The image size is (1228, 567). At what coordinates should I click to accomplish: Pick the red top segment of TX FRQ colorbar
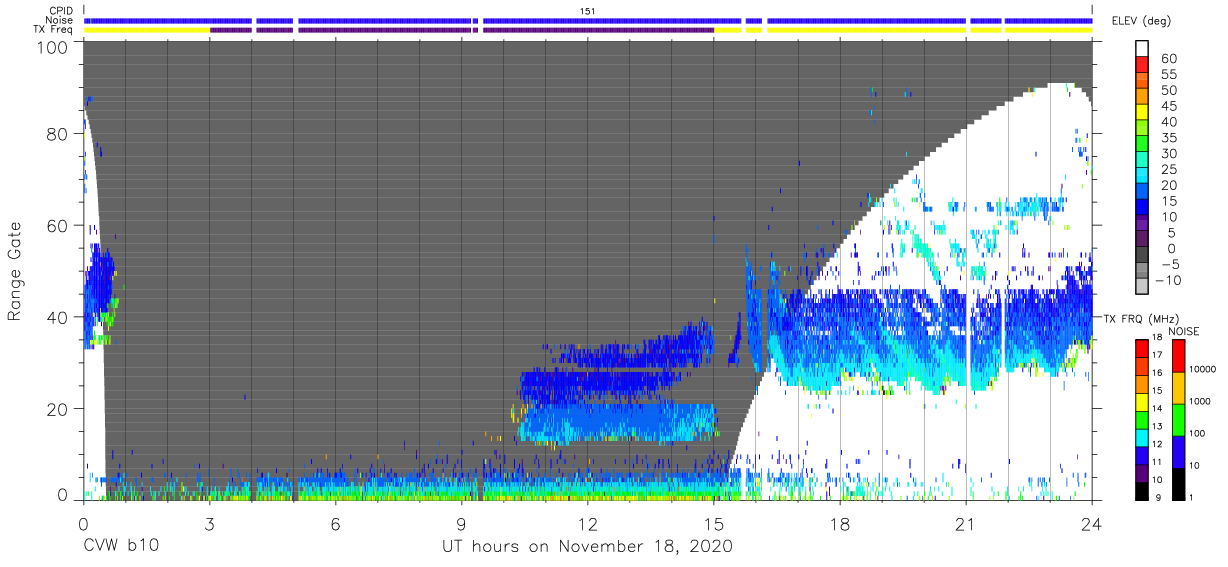(1143, 348)
